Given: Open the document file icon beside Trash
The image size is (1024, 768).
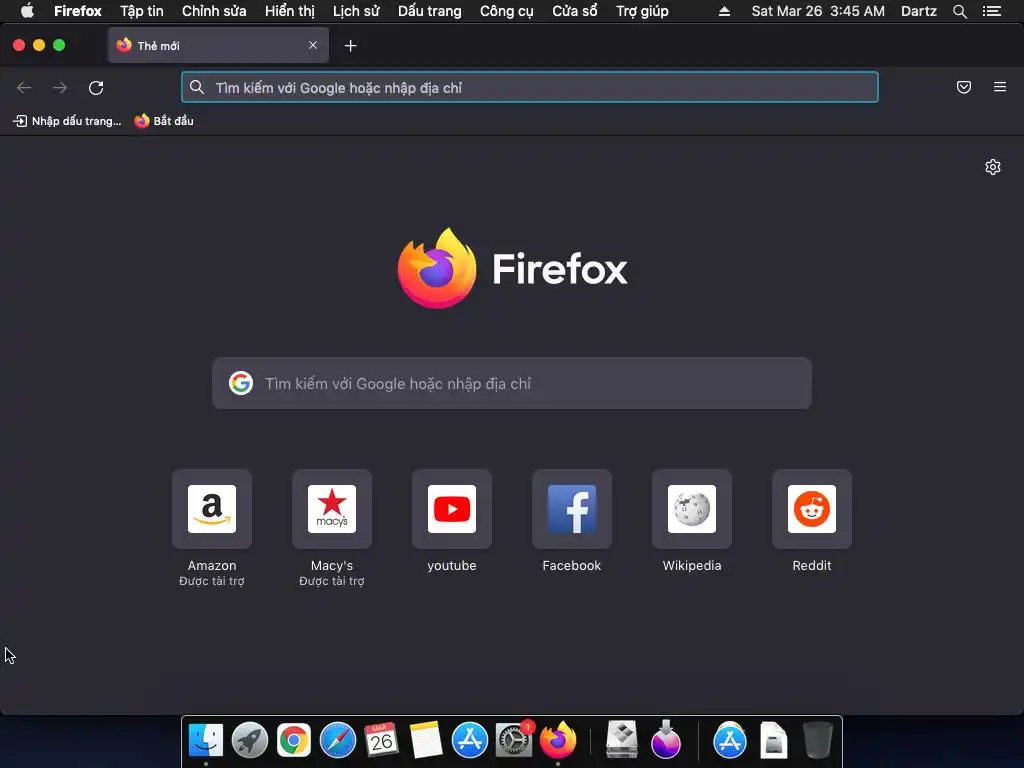Looking at the screenshot, I should click(x=773, y=741).
